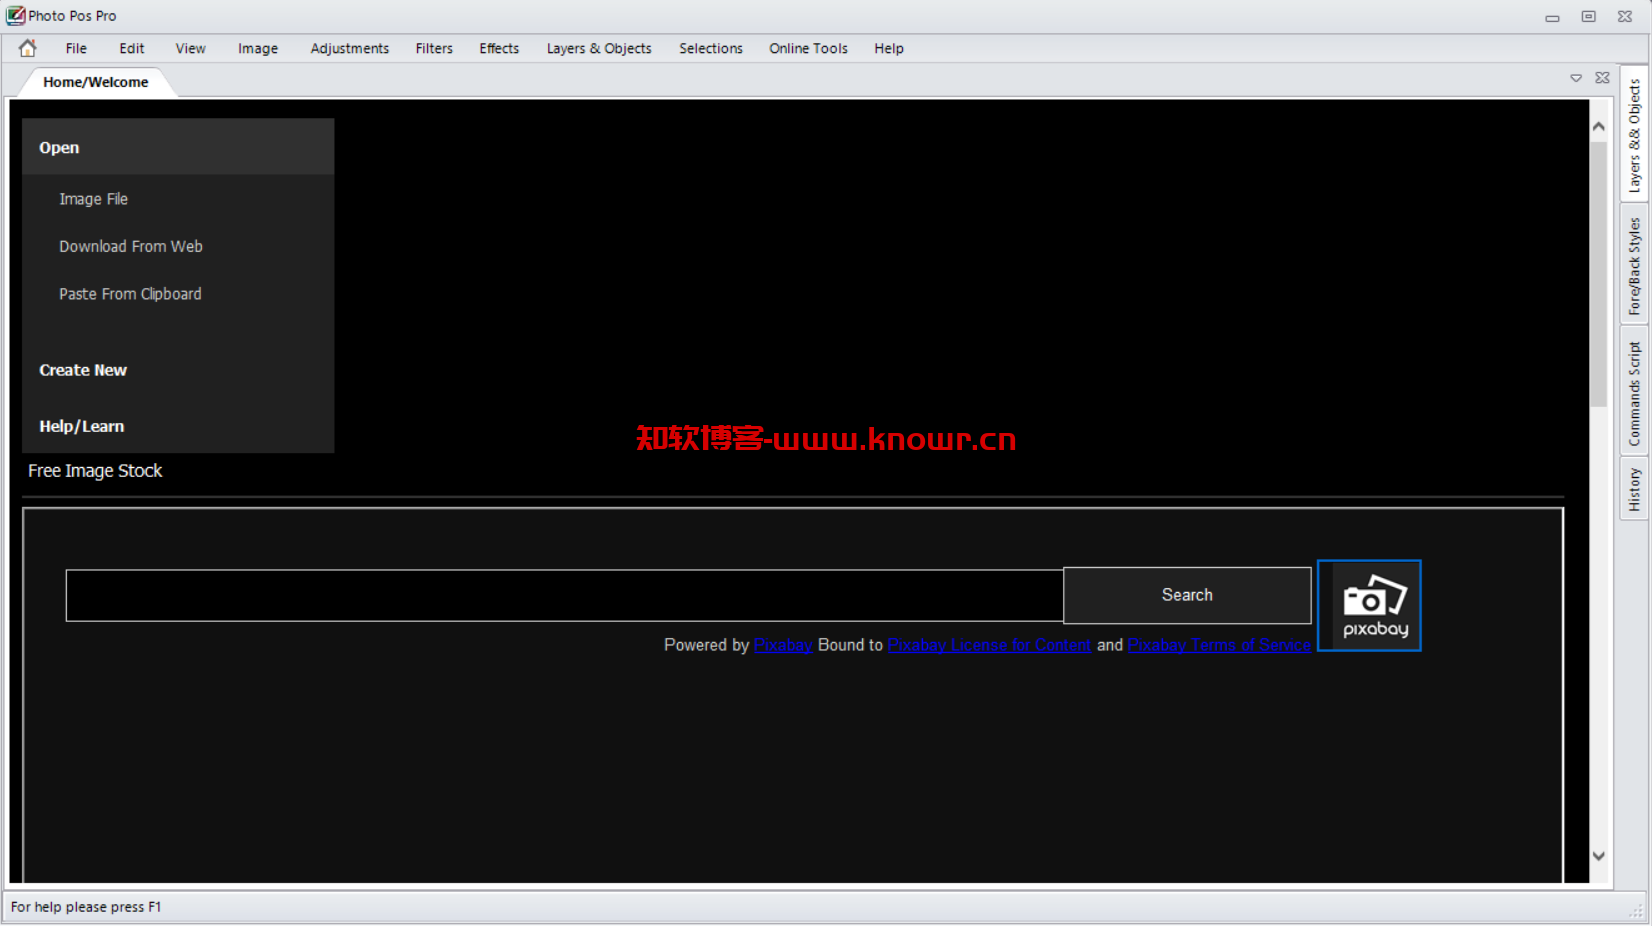Maximize the Photo Pos Pro window
Image resolution: width=1652 pixels, height=926 pixels.
tap(1588, 17)
